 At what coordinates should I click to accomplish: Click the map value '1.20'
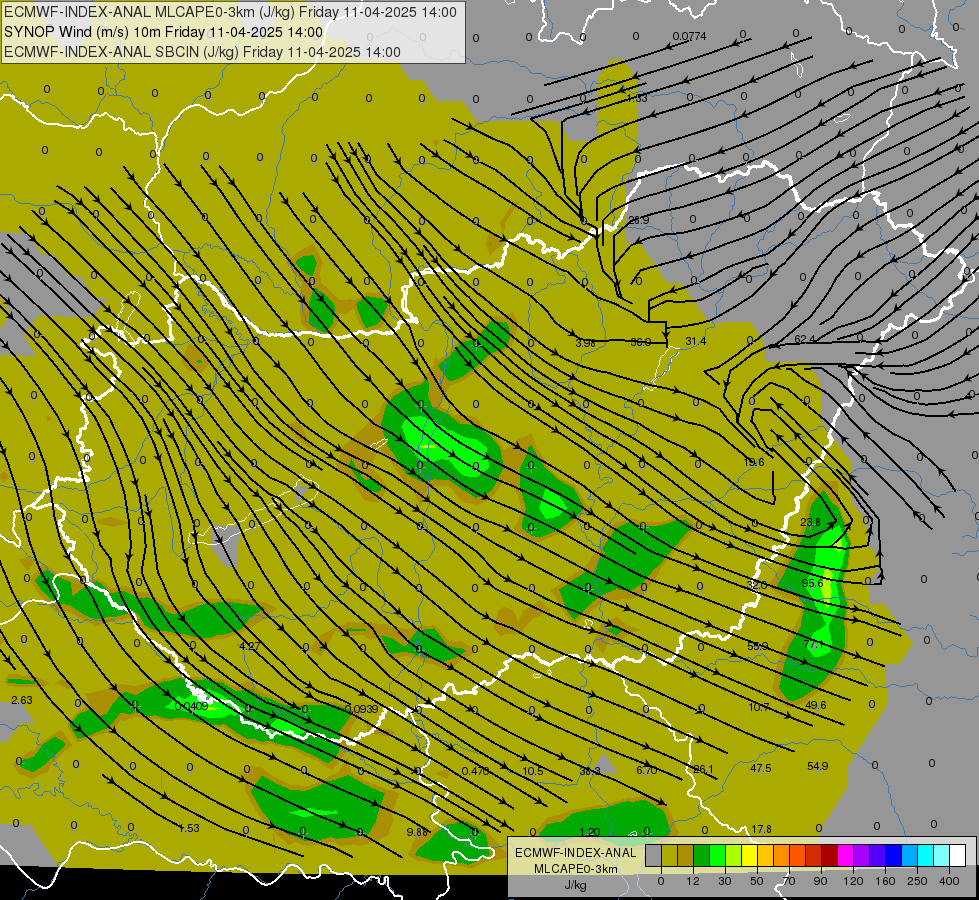[589, 832]
